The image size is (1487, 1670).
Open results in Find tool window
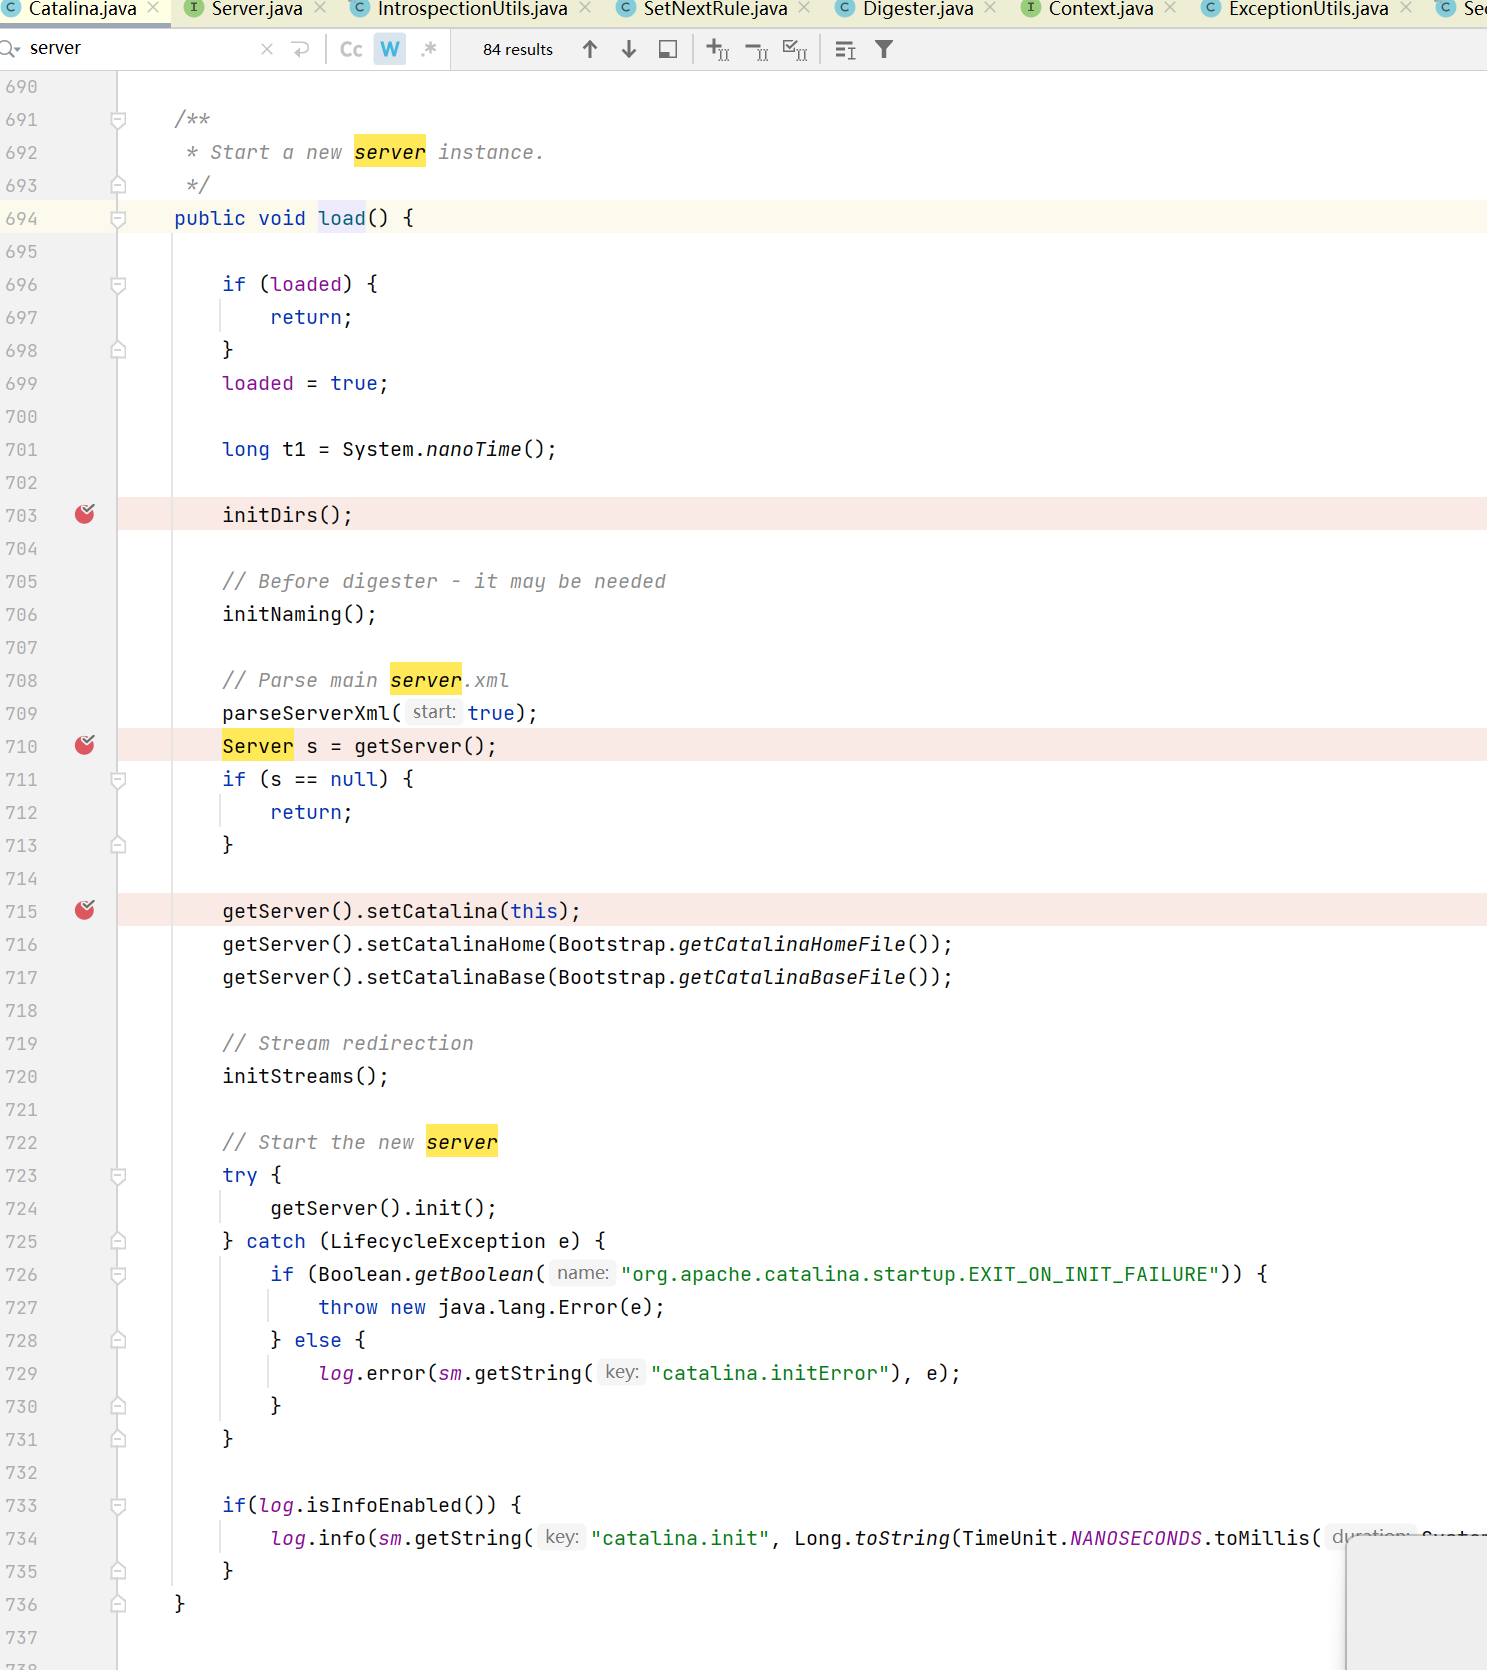[668, 49]
